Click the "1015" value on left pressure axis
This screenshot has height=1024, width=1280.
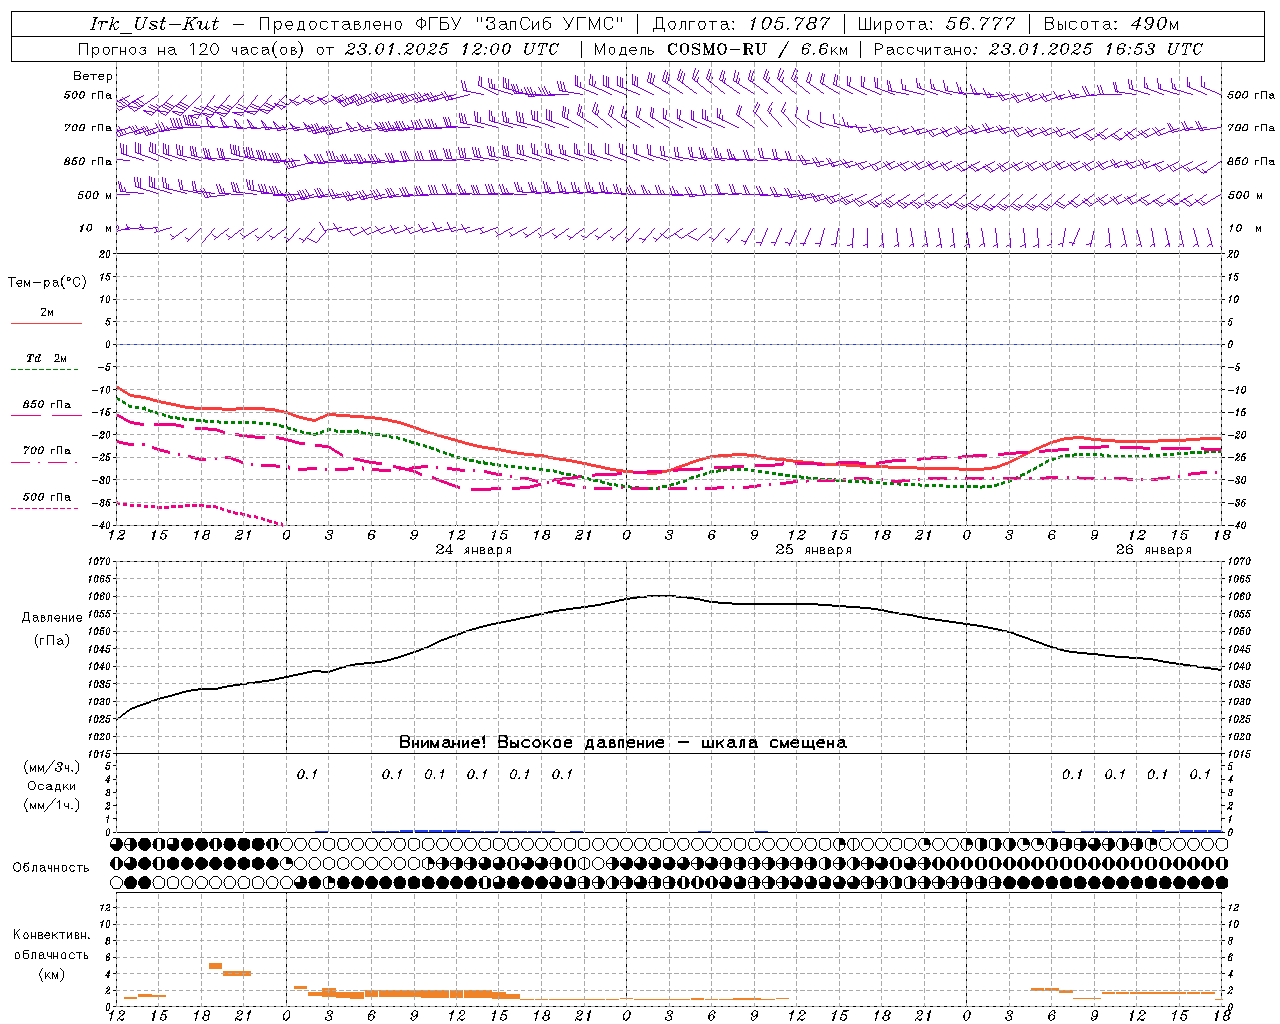(x=98, y=754)
